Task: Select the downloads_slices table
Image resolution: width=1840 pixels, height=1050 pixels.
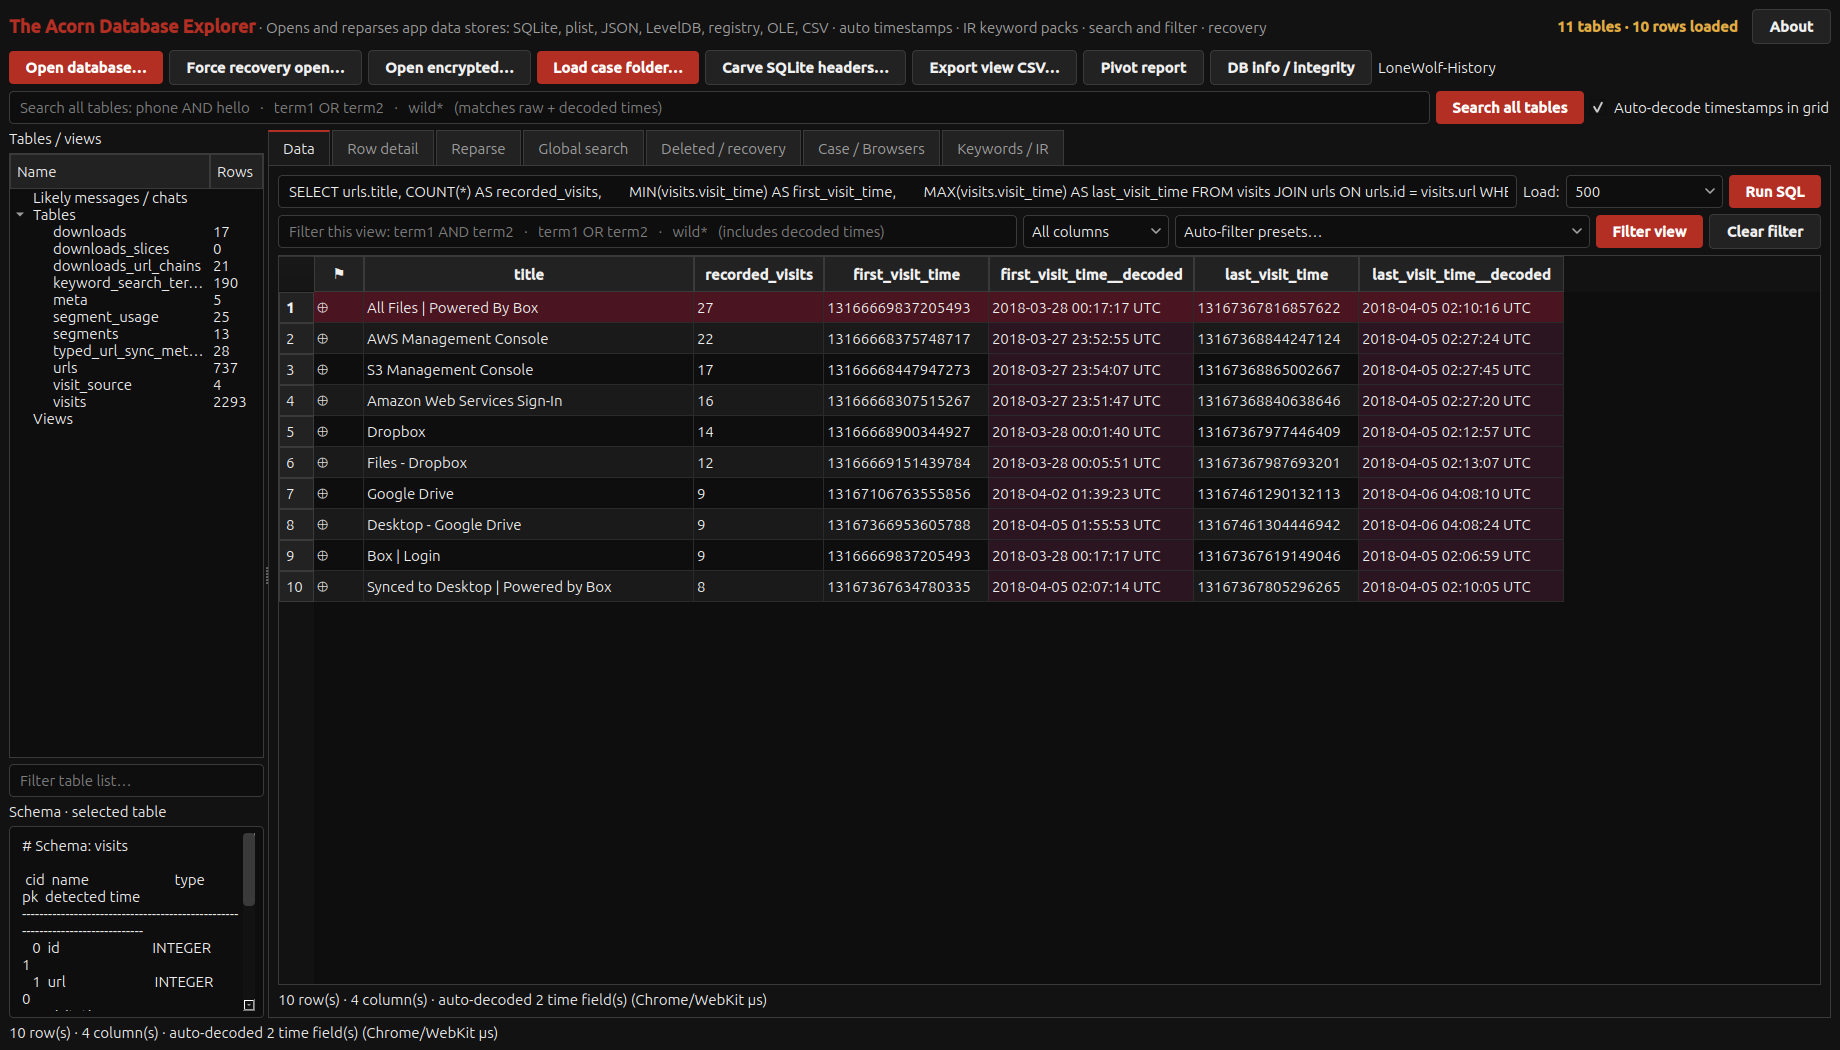Action: click(x=111, y=249)
